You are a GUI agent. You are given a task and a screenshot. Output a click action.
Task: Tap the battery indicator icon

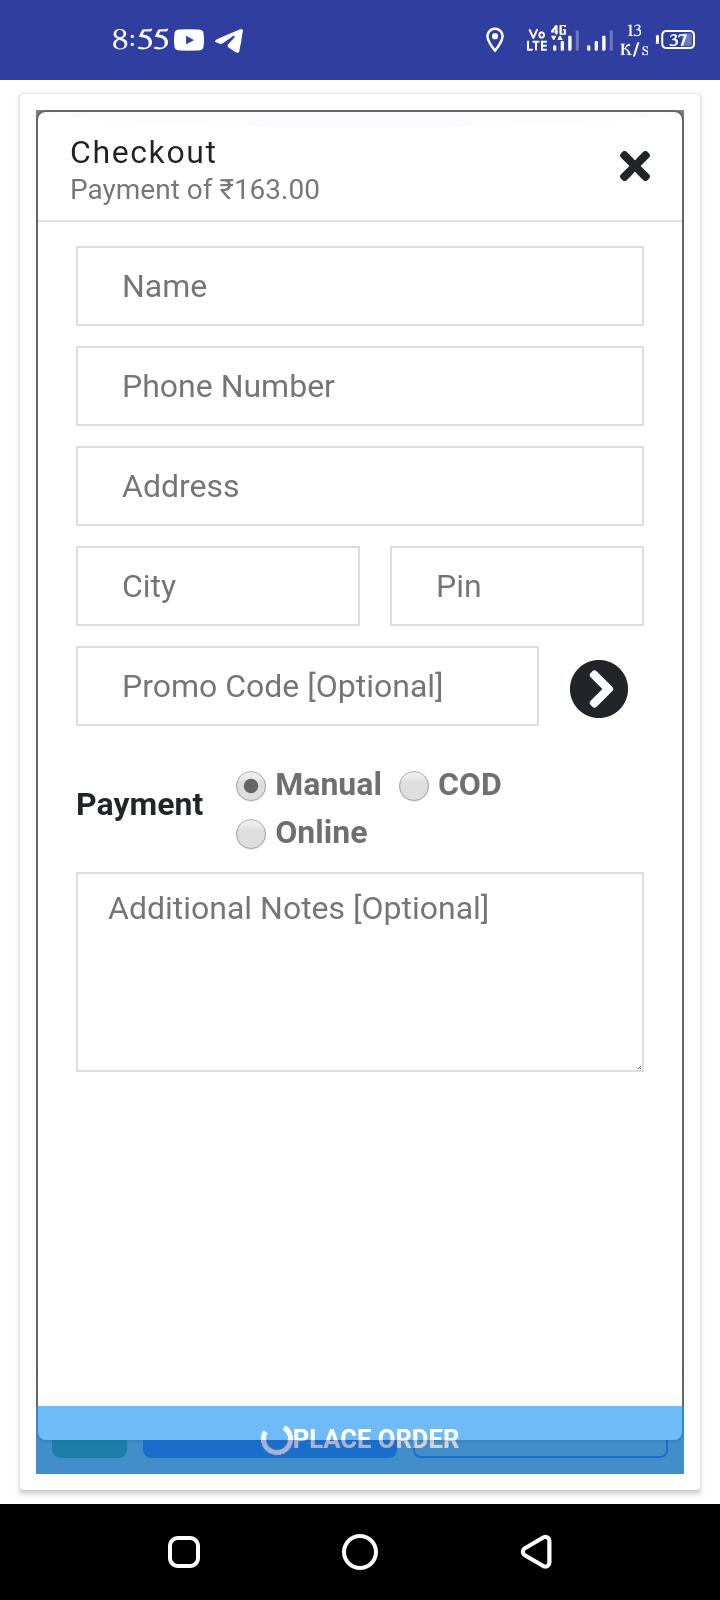[679, 40]
